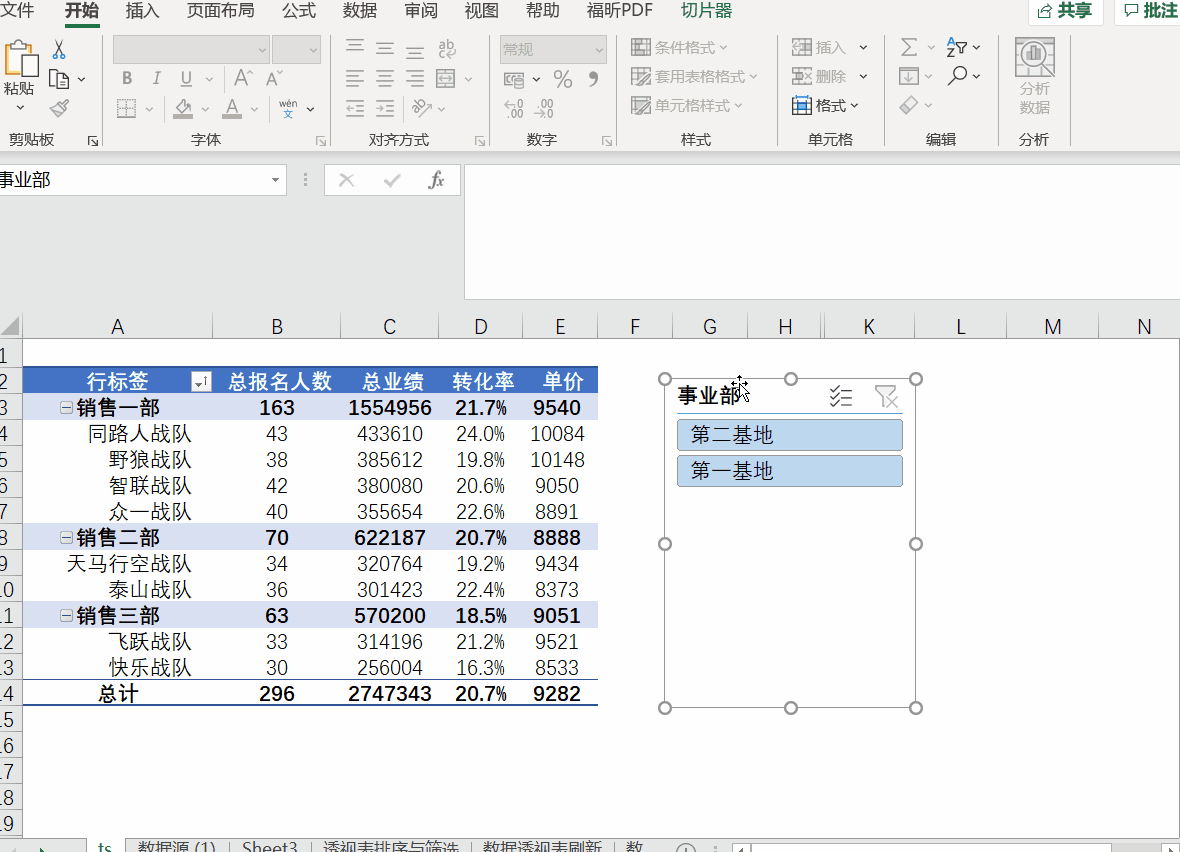
Task: Open the 文件 menu
Action: (17, 11)
